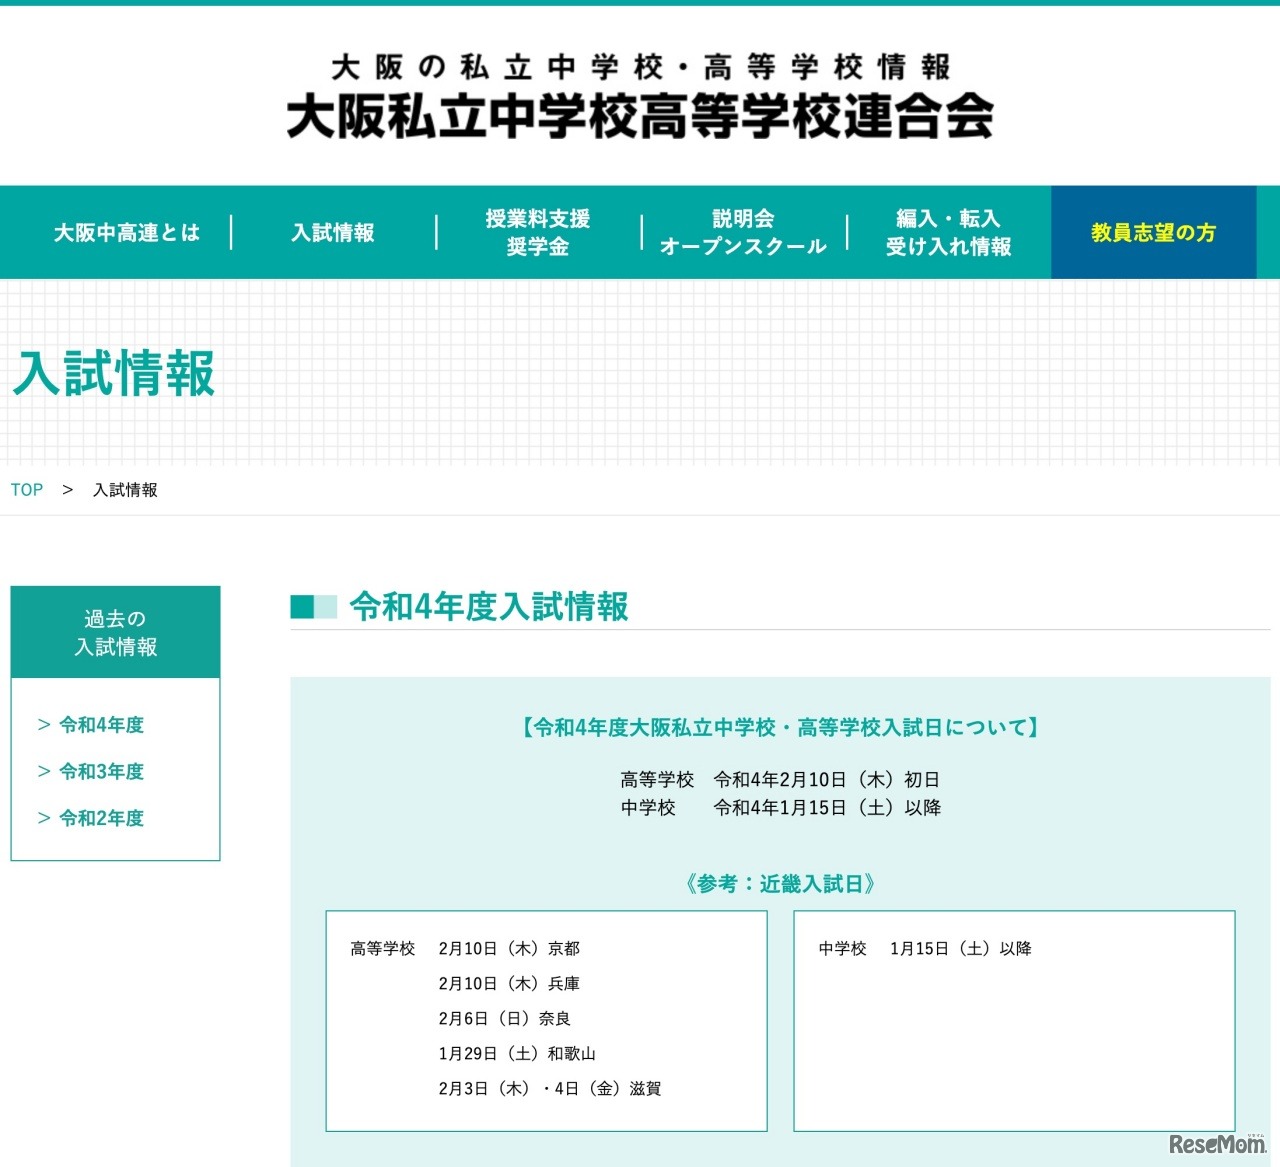Open the 令和4年度 past exam info link
The image size is (1280, 1167).
pyautogui.click(x=100, y=725)
